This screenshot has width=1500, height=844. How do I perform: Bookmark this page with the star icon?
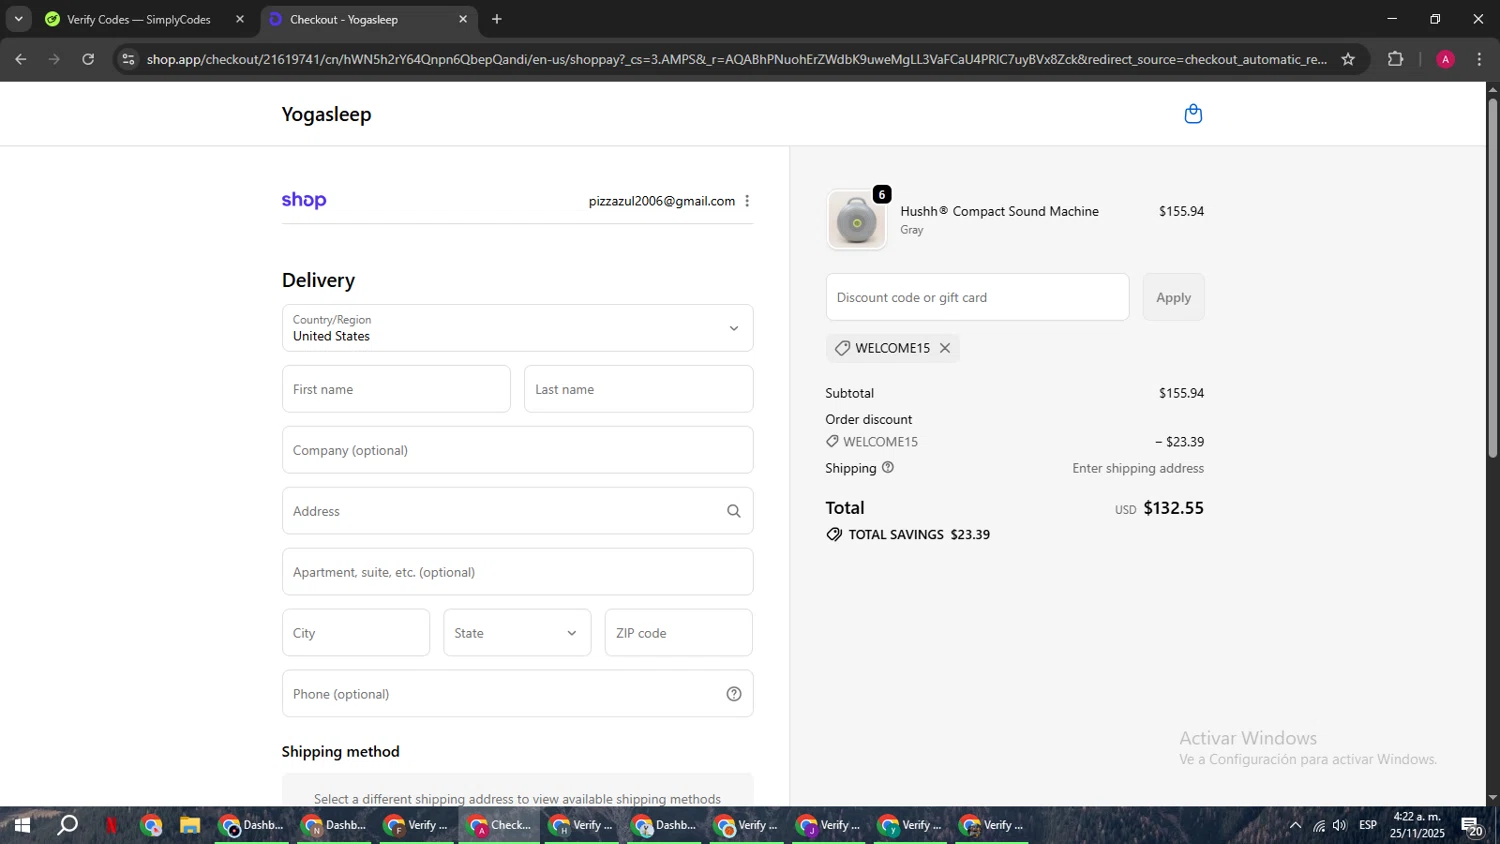click(x=1348, y=59)
